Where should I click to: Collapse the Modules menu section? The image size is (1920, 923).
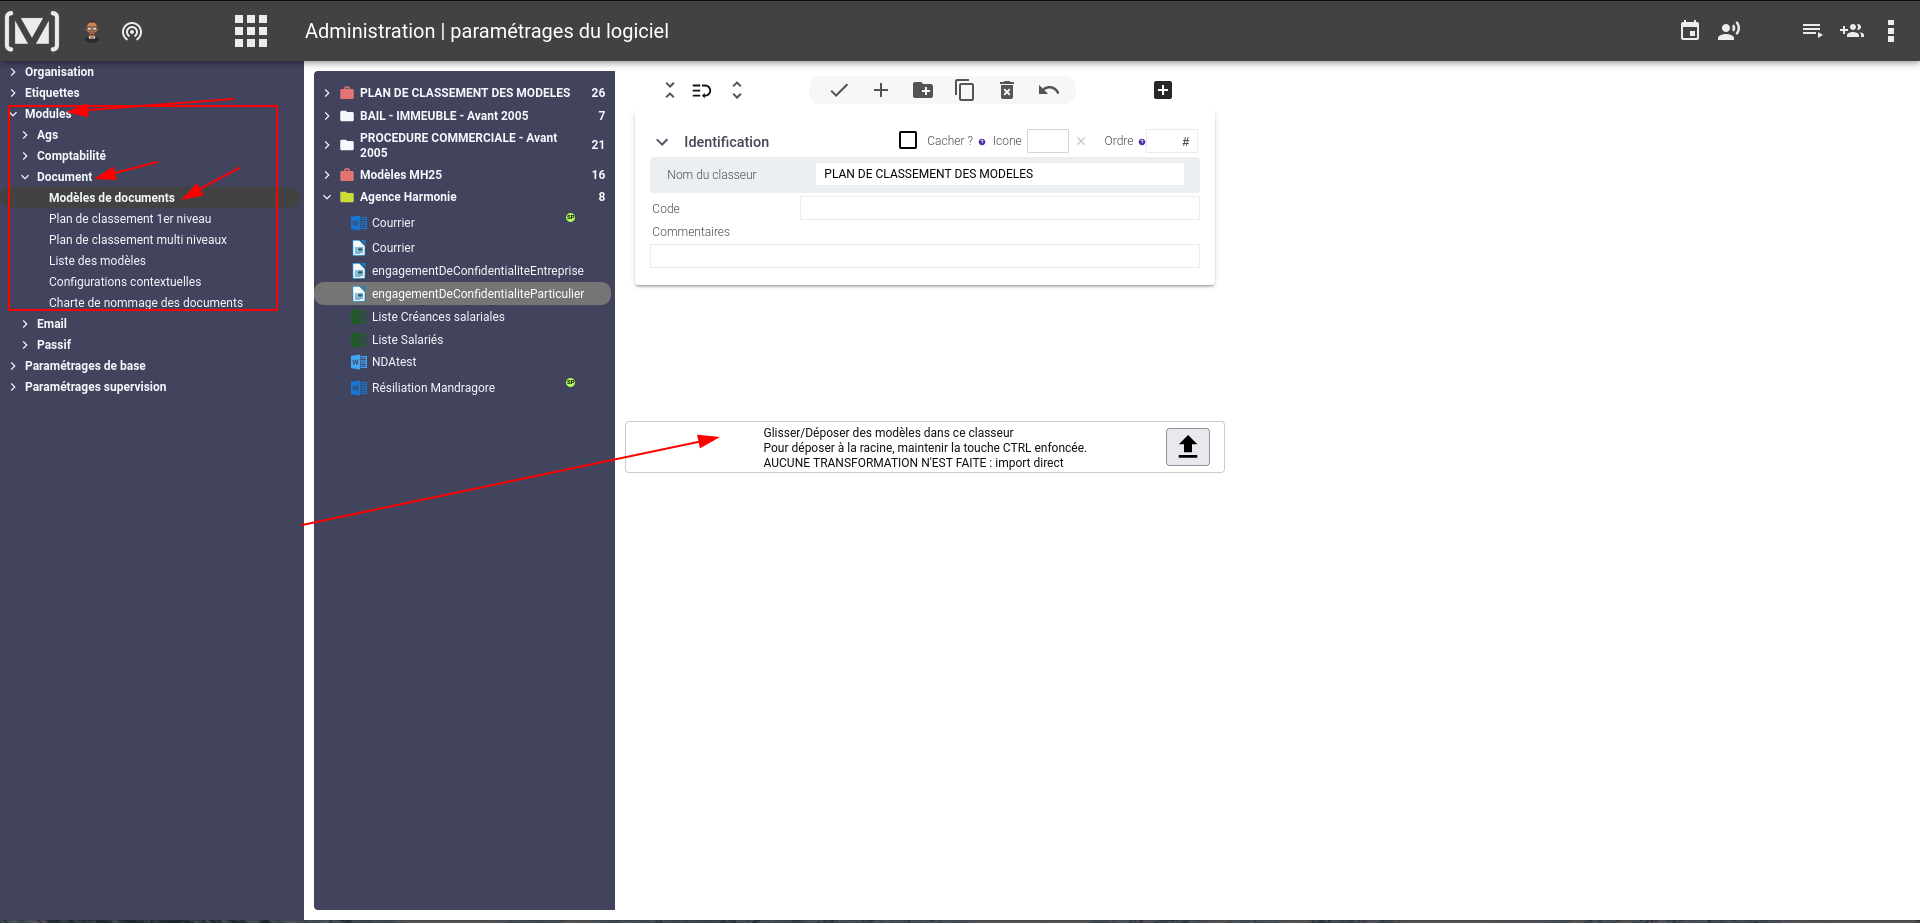pyautogui.click(x=13, y=114)
